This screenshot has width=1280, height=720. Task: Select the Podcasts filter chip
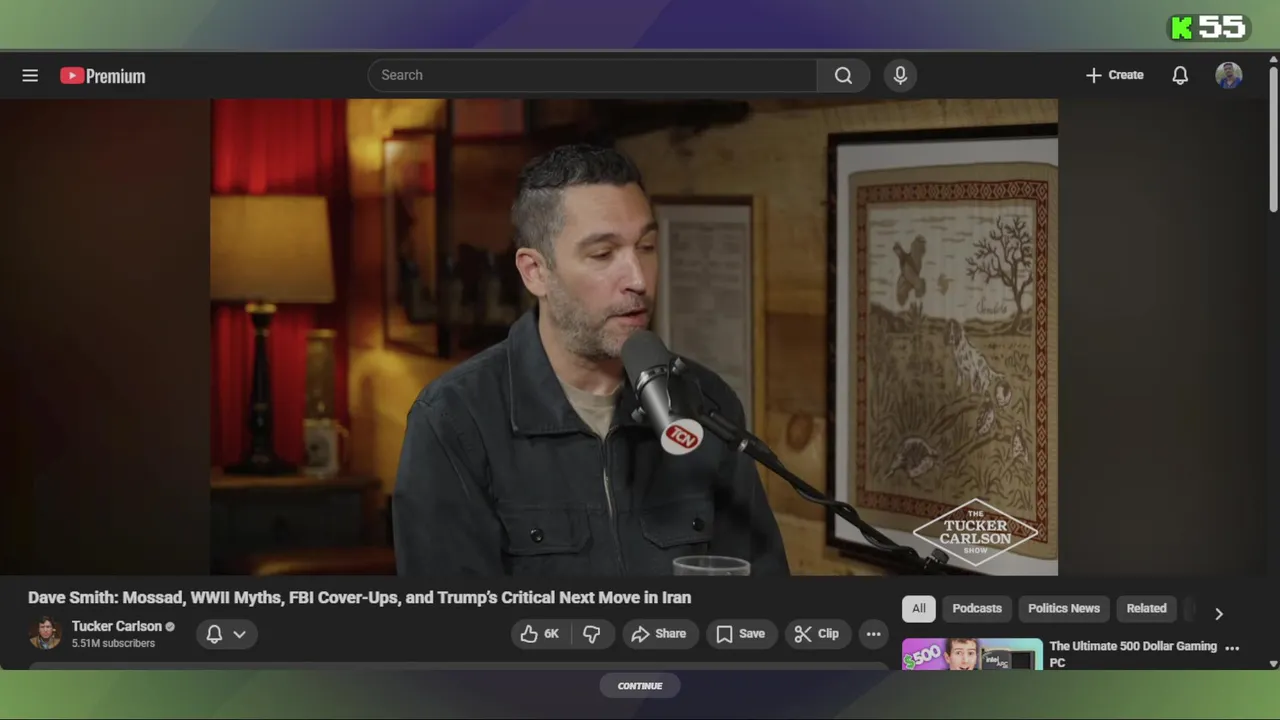pyautogui.click(x=977, y=608)
